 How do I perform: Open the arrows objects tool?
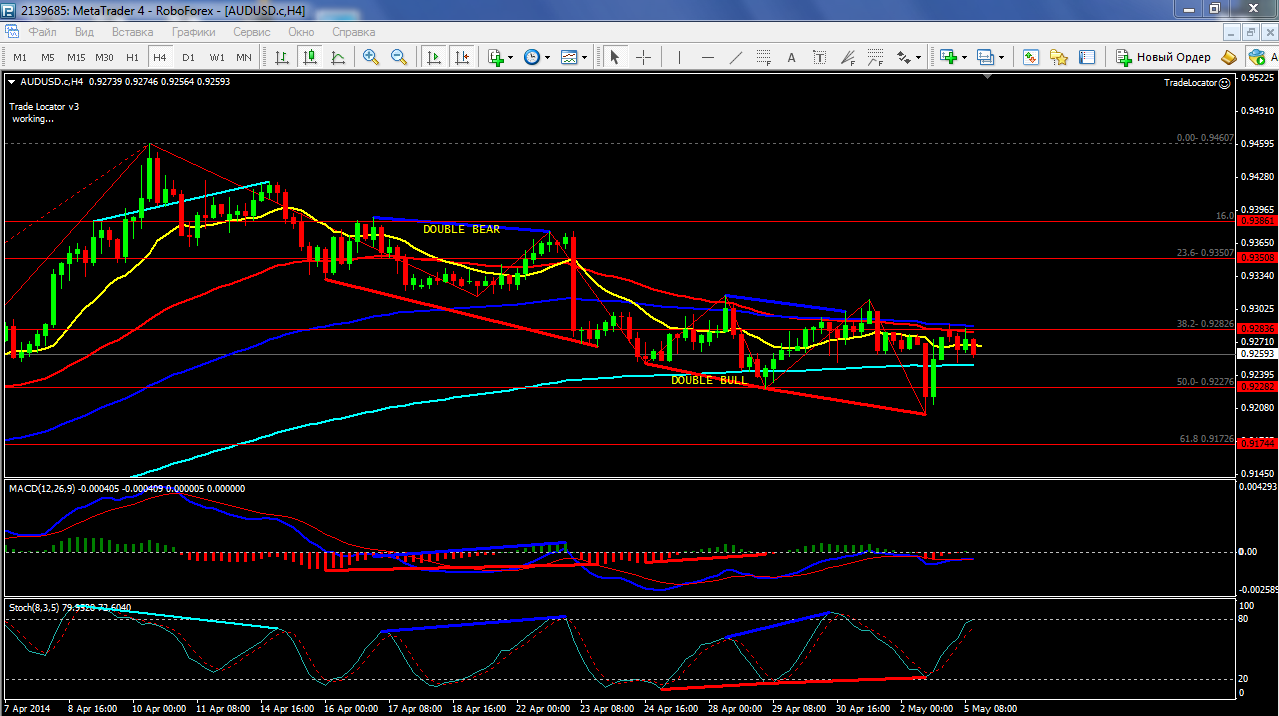coord(903,57)
